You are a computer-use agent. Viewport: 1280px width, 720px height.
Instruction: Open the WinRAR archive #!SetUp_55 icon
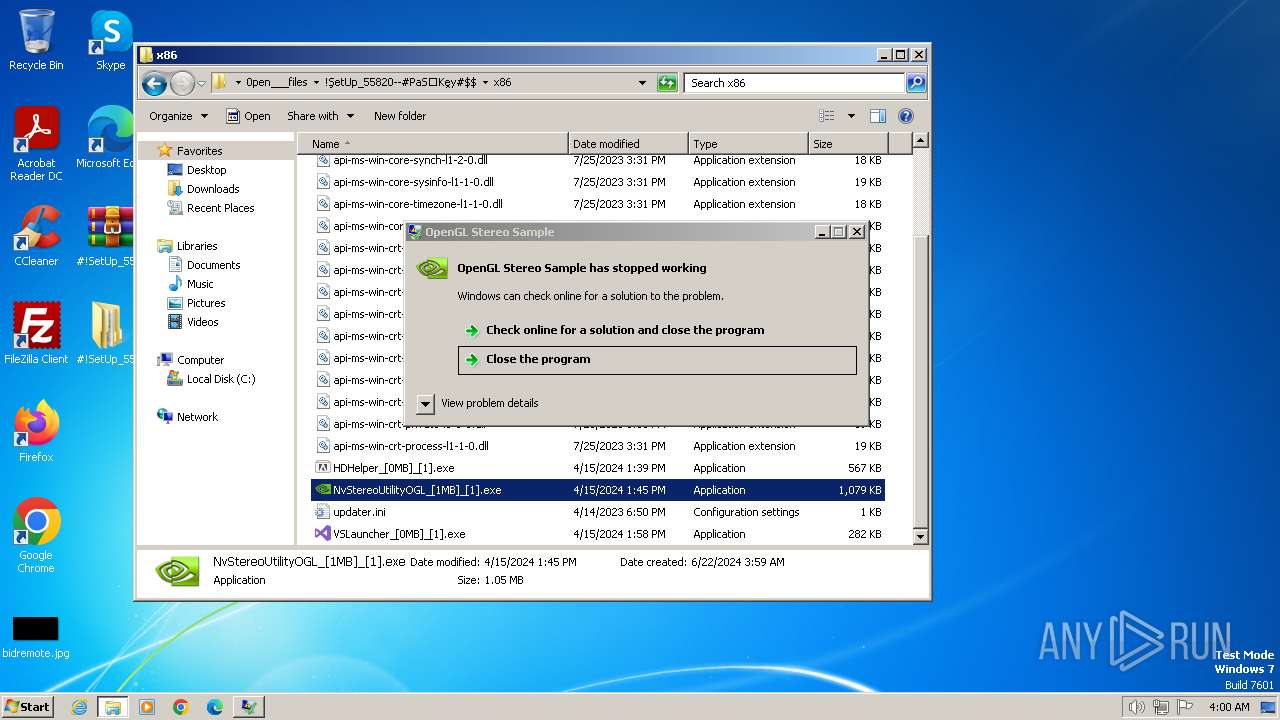coord(109,236)
